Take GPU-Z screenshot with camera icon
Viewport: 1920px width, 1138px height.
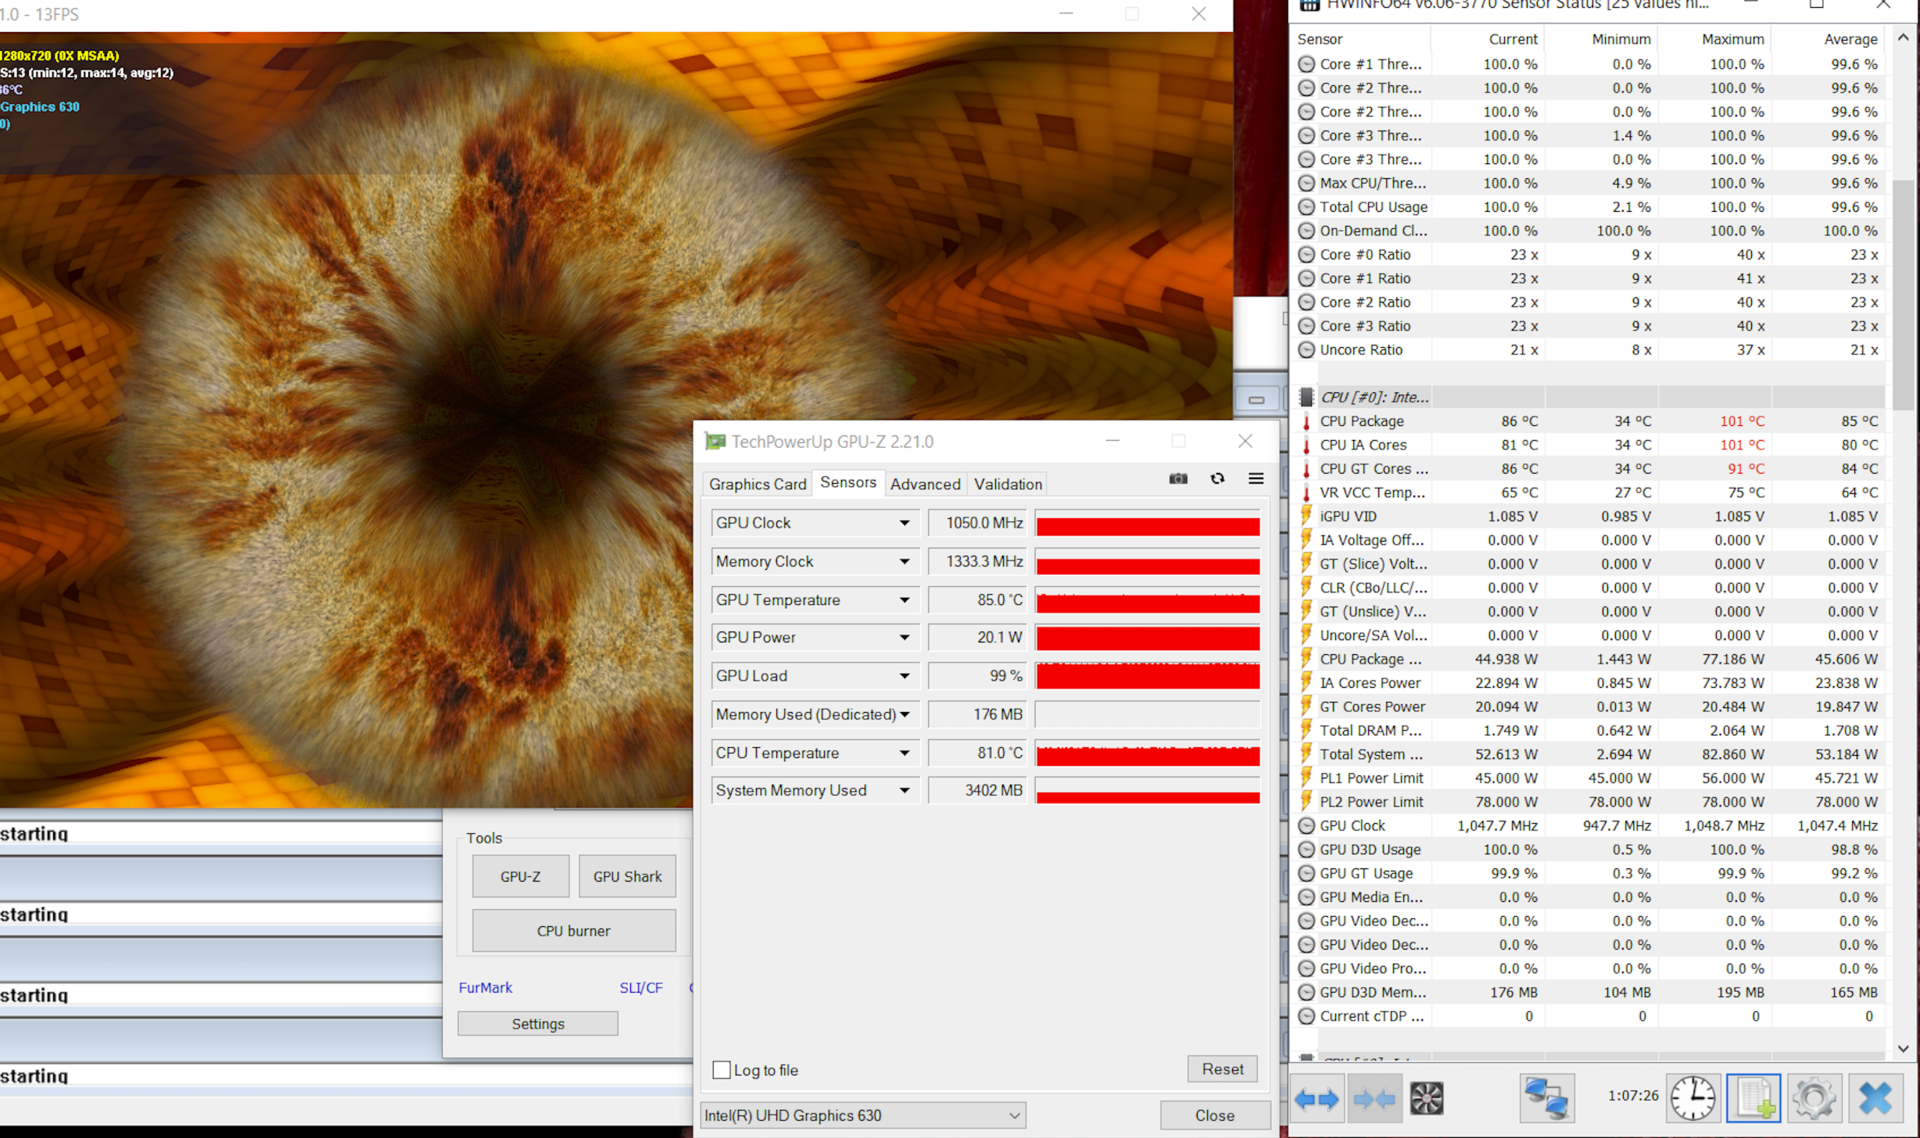1178,479
